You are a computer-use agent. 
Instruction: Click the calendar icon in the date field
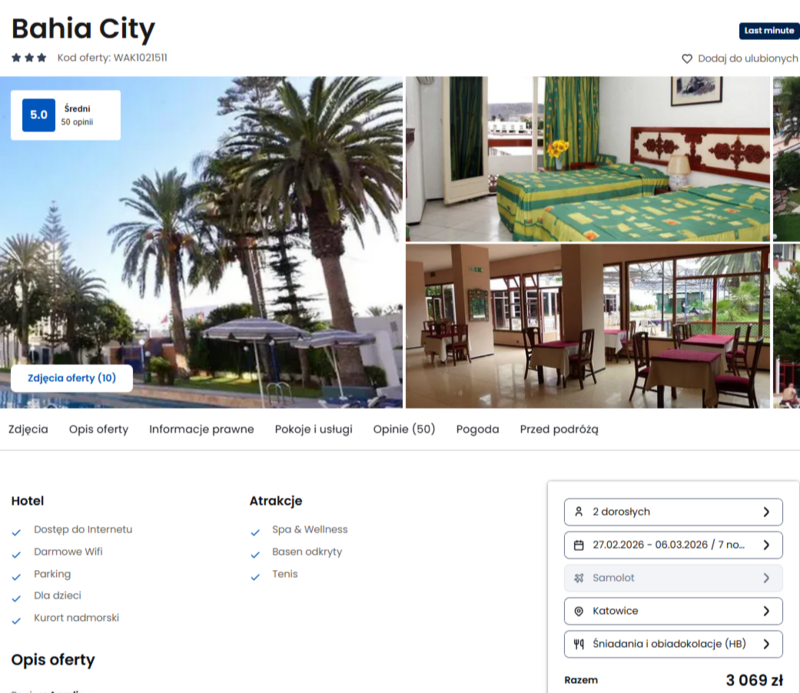(x=579, y=545)
